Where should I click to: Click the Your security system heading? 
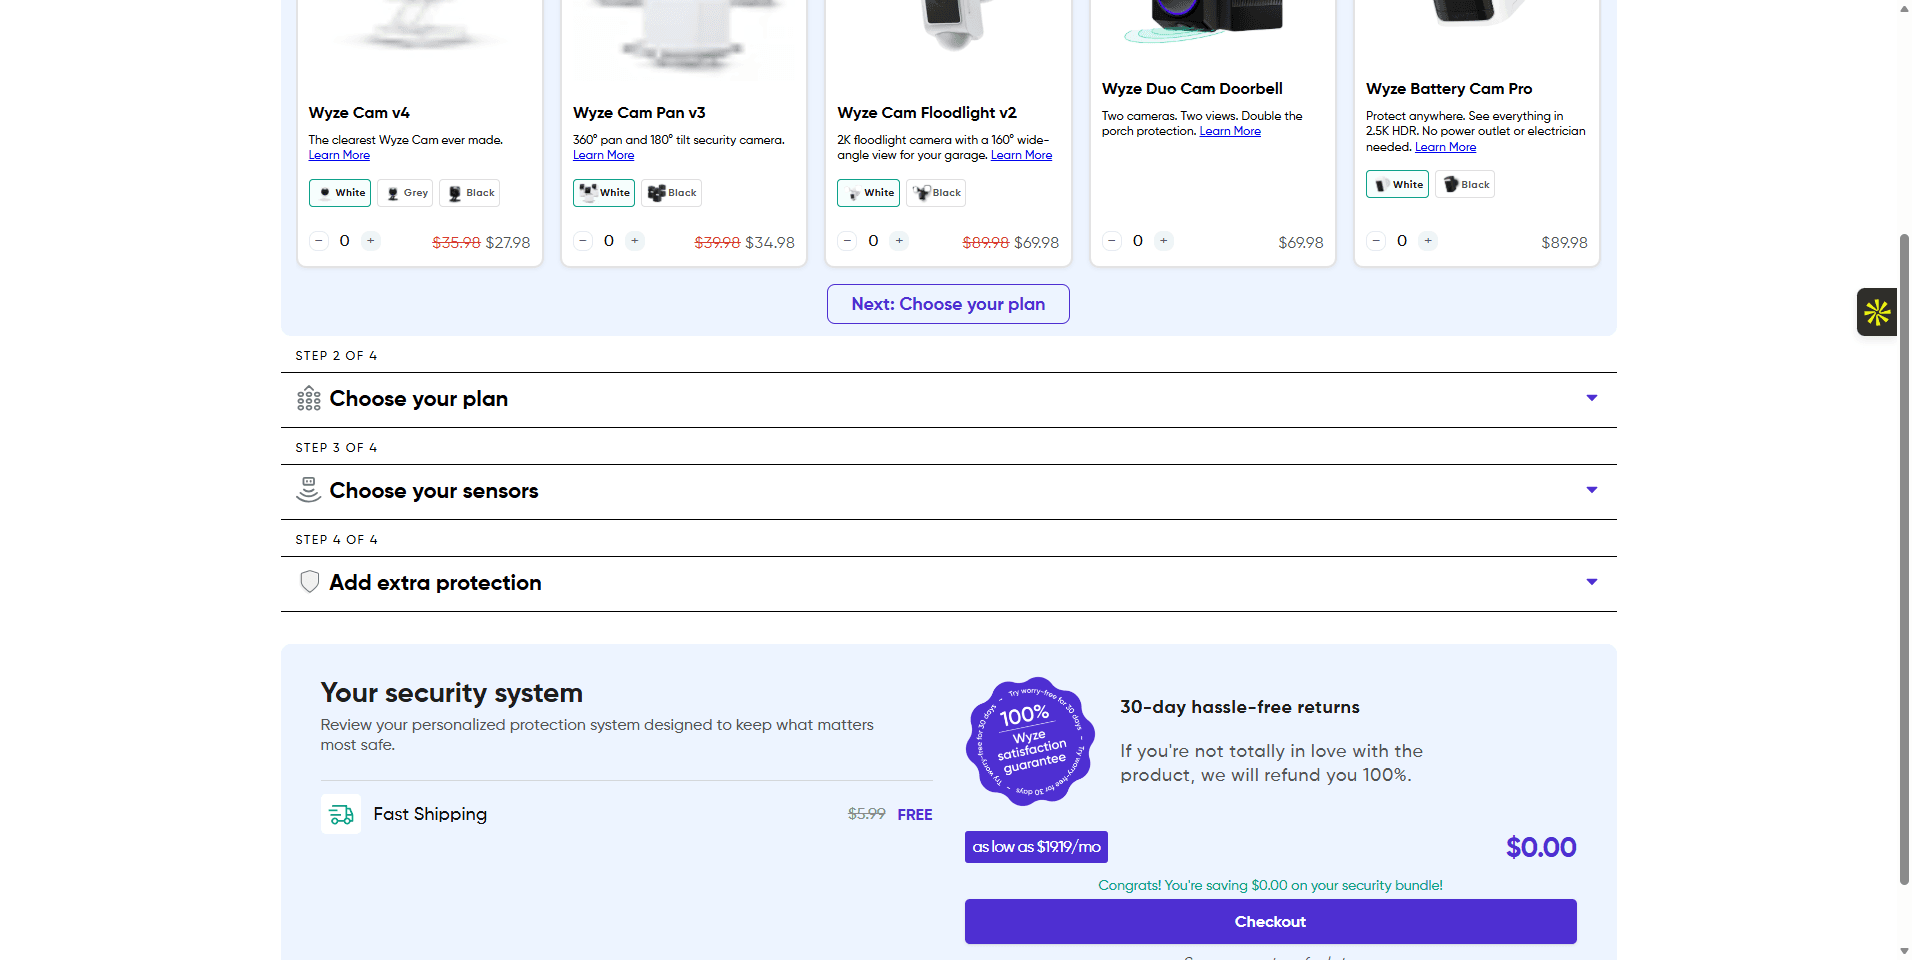[x=452, y=693]
